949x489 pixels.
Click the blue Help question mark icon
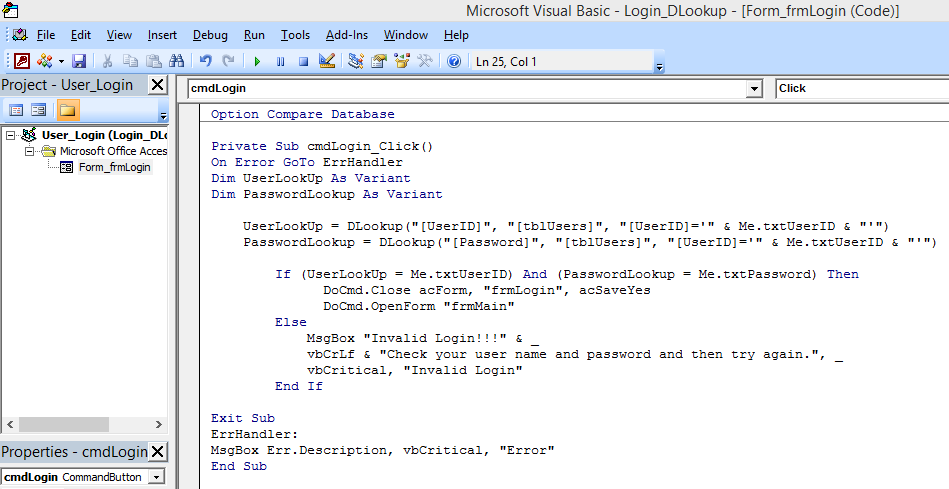(x=454, y=61)
